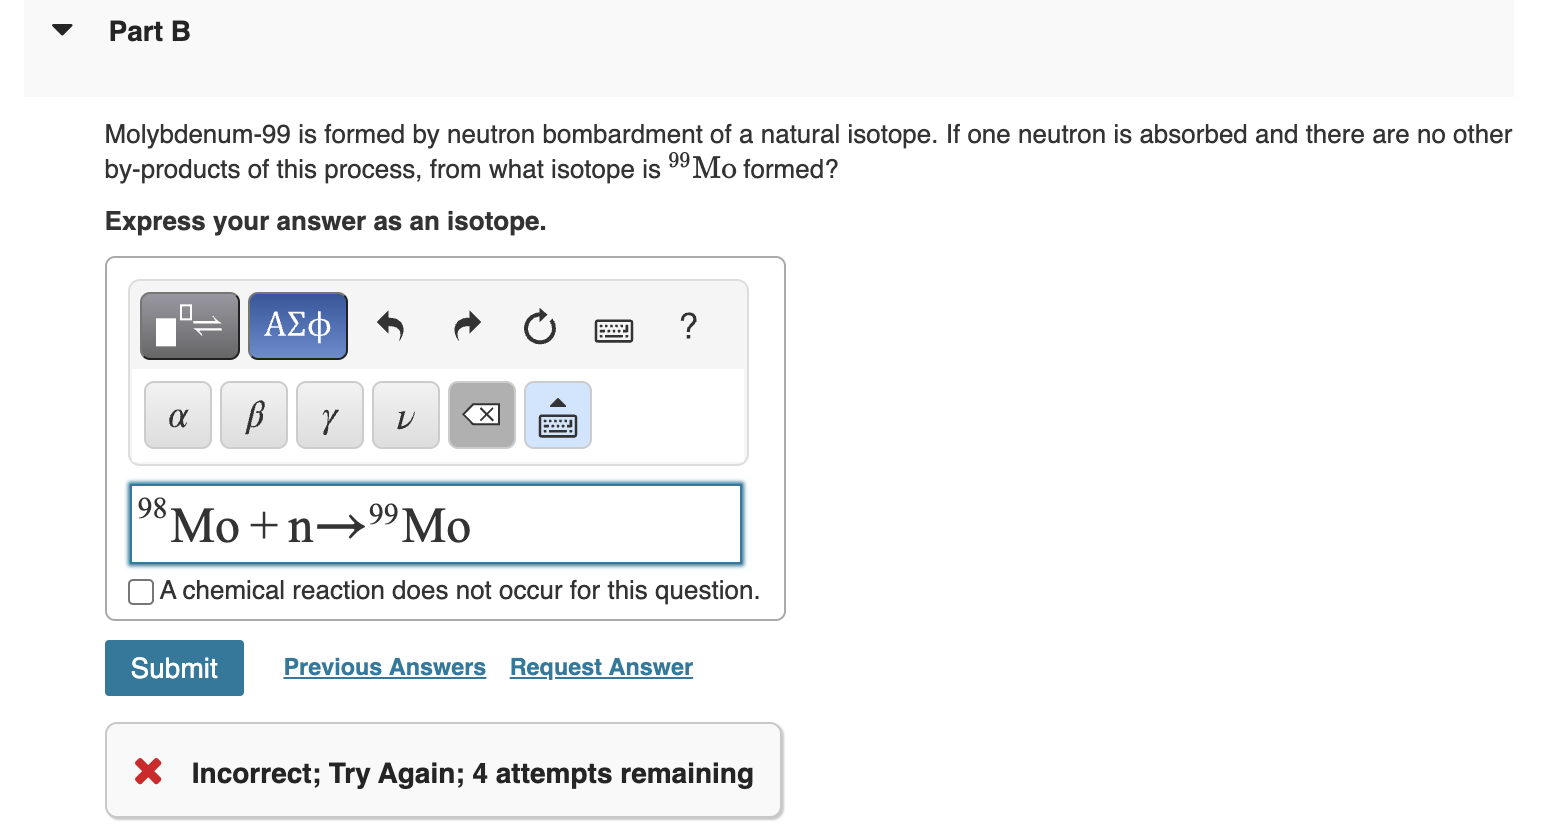Screen dimensions: 1564x840
Task: Open the ΑΣφ Greek symbols menu
Action: click(297, 324)
